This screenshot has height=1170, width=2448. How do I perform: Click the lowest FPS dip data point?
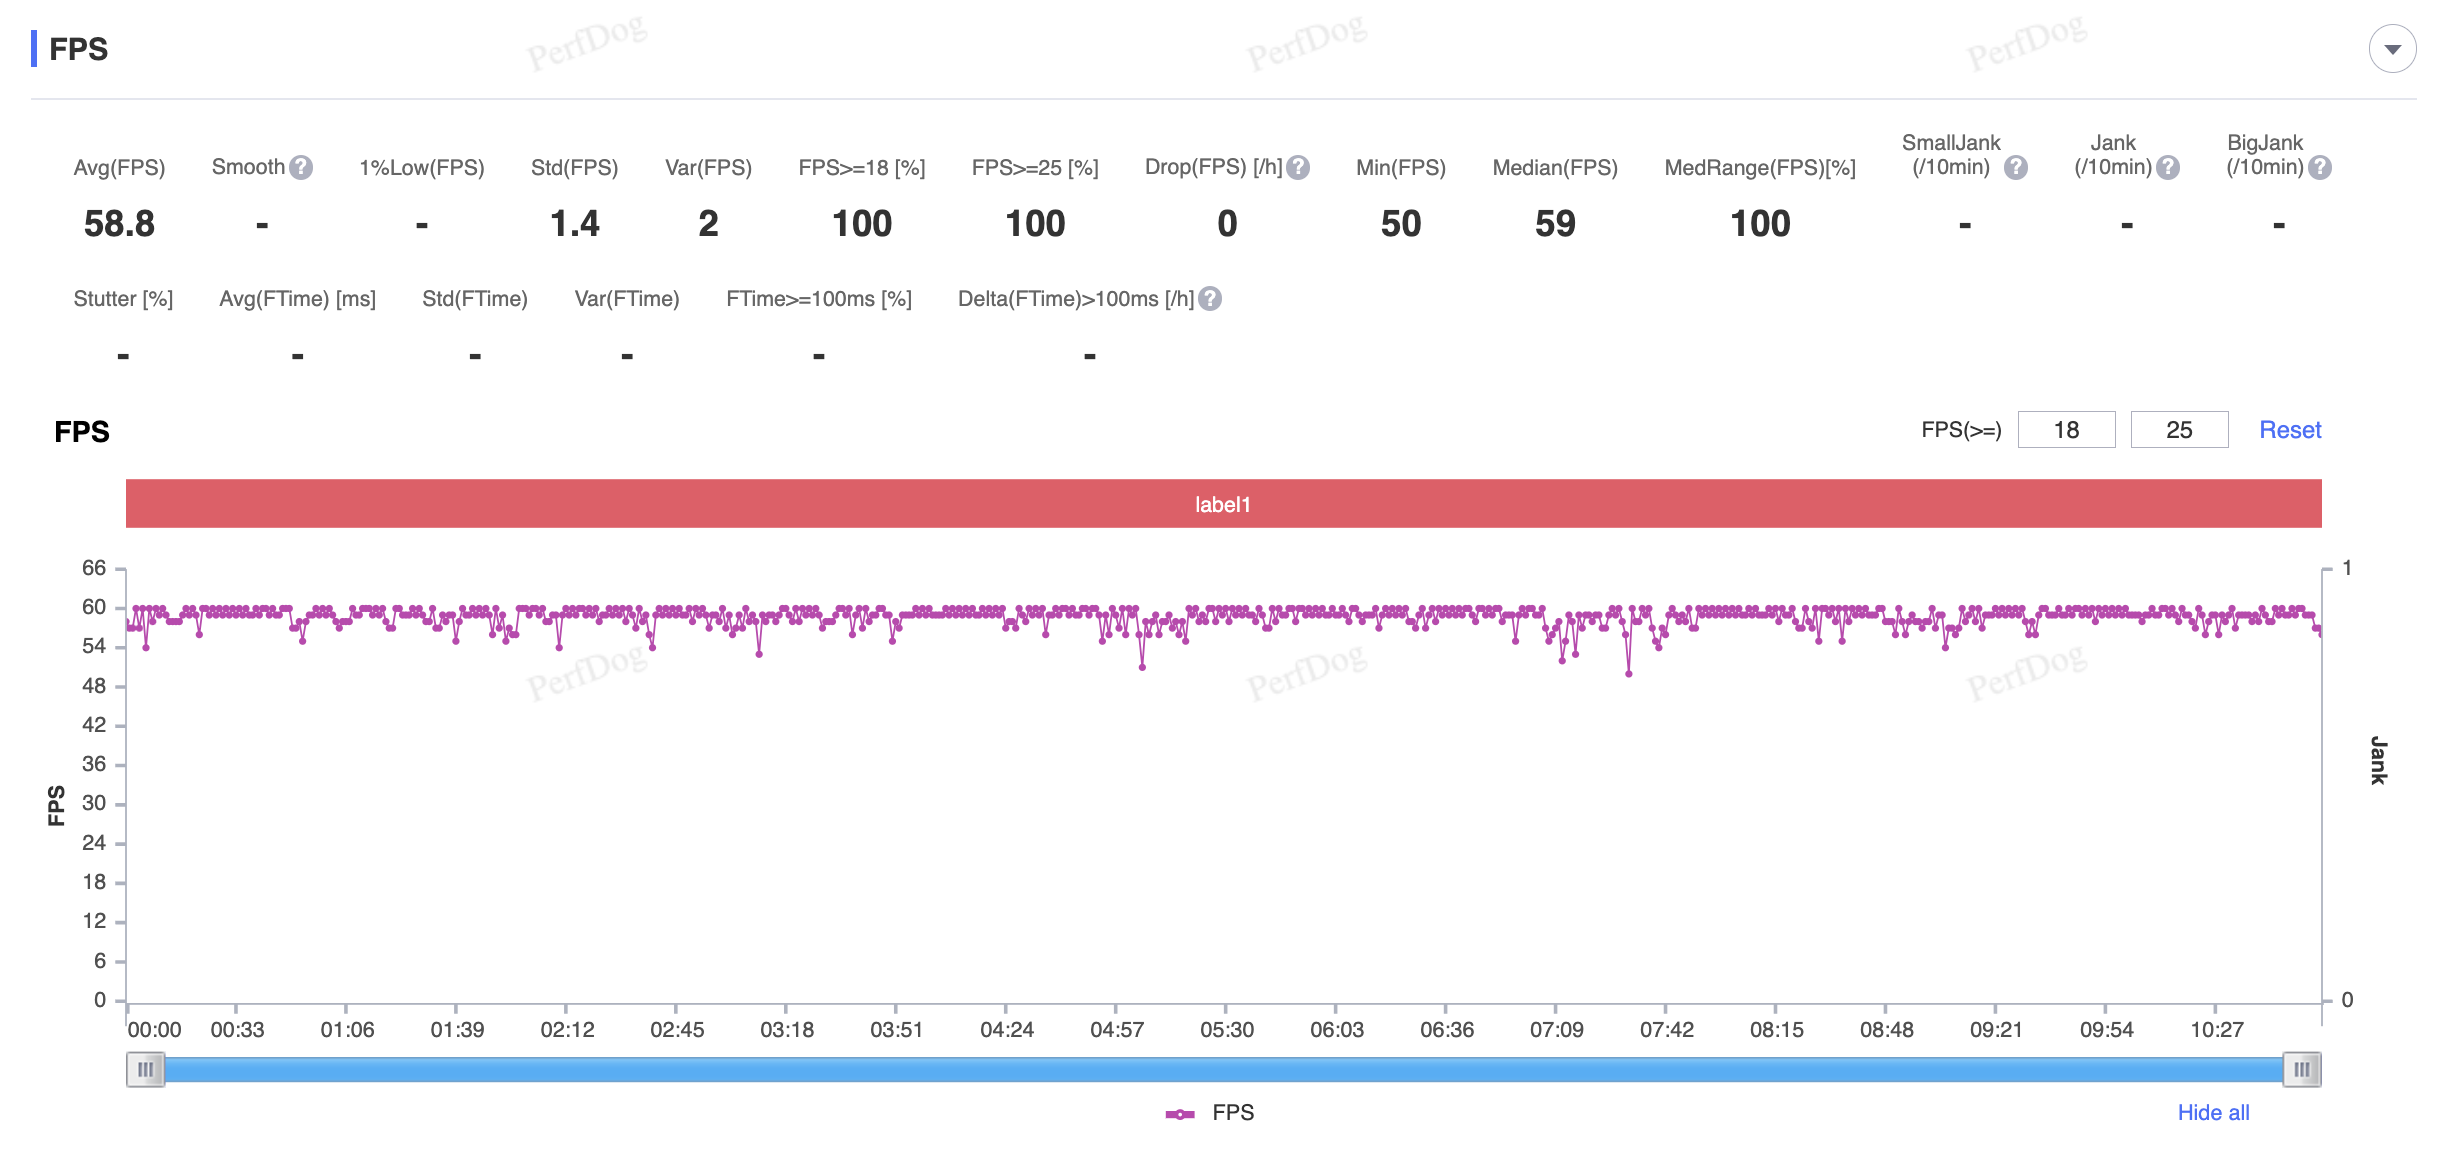(x=1629, y=674)
